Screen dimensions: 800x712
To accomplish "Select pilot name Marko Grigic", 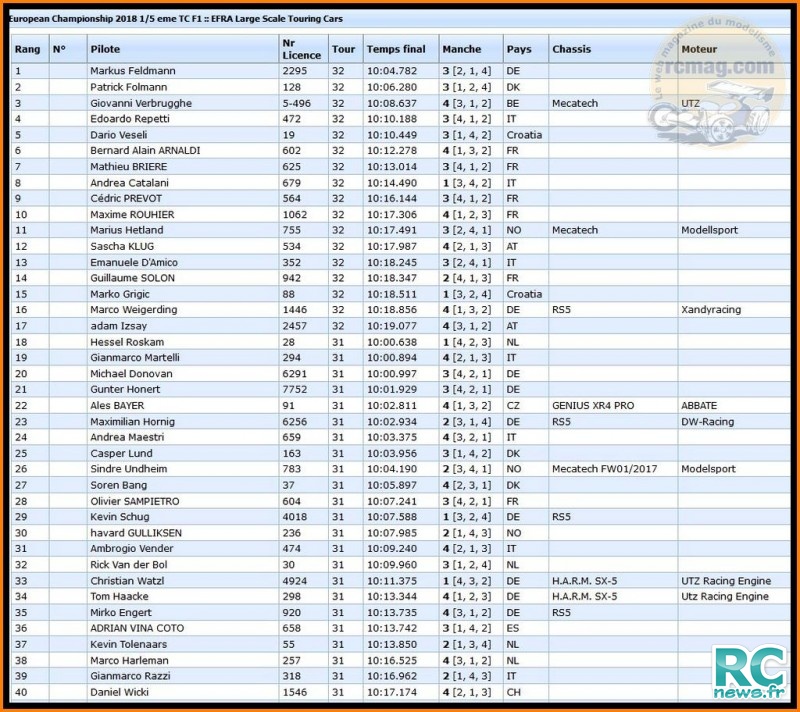I will tap(120, 294).
